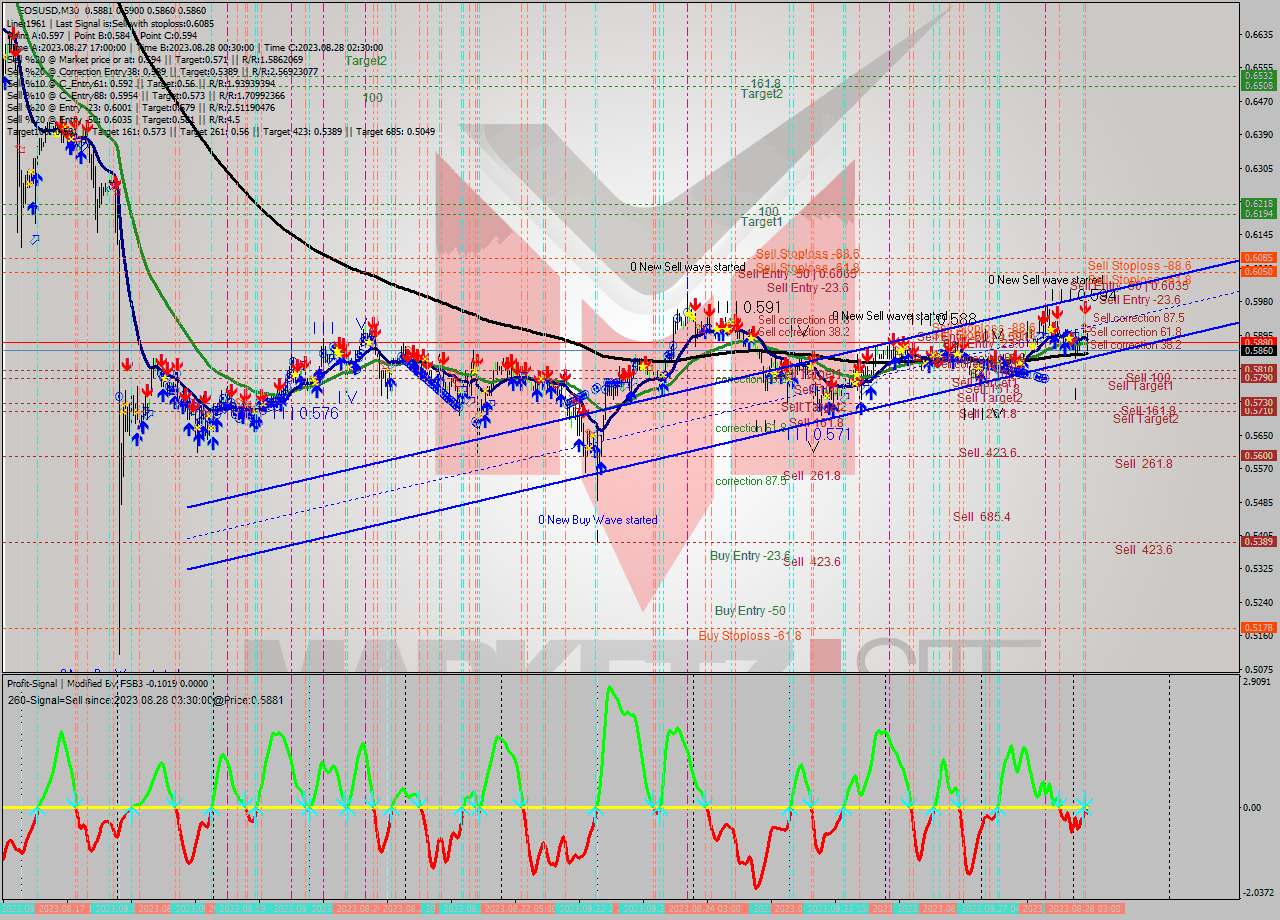This screenshot has height=920, width=1280.
Task: Click the 2.9091 indicator scale value
Action: coord(1257,682)
